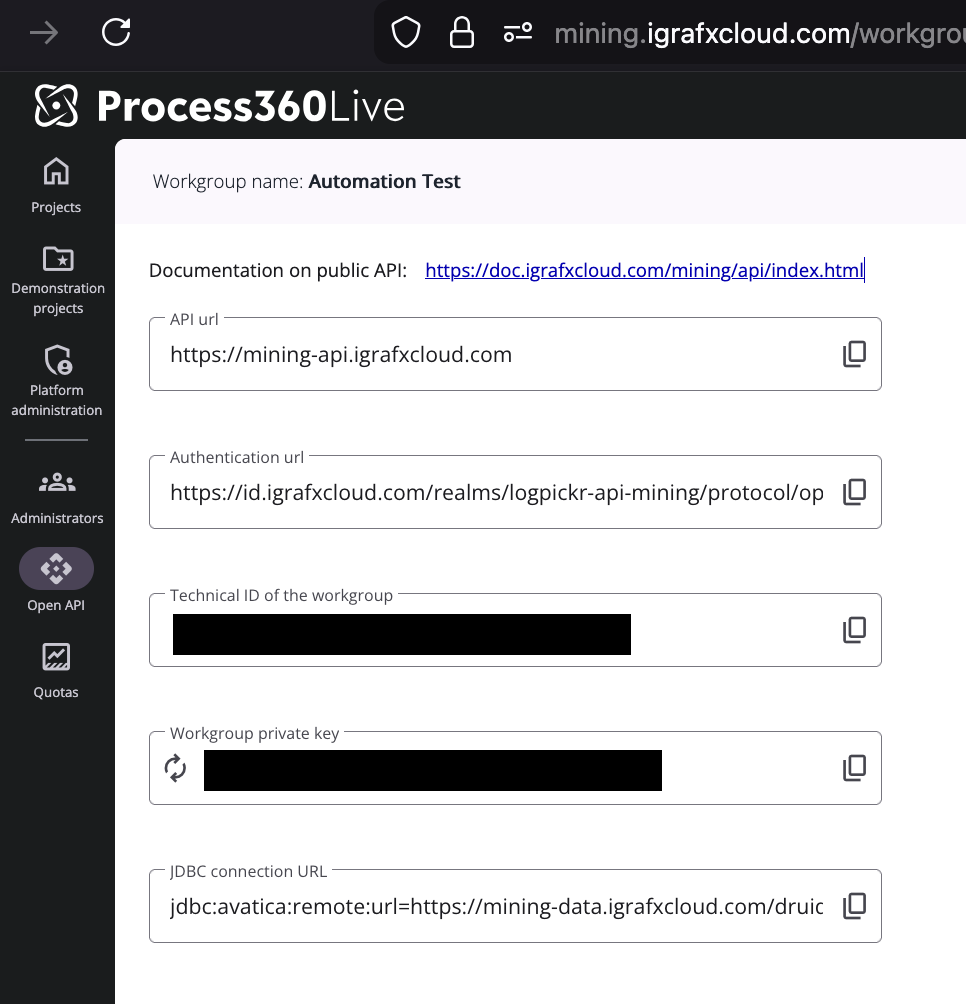Copy the workgroup Technical ID
The image size is (966, 1004).
[x=855, y=630]
